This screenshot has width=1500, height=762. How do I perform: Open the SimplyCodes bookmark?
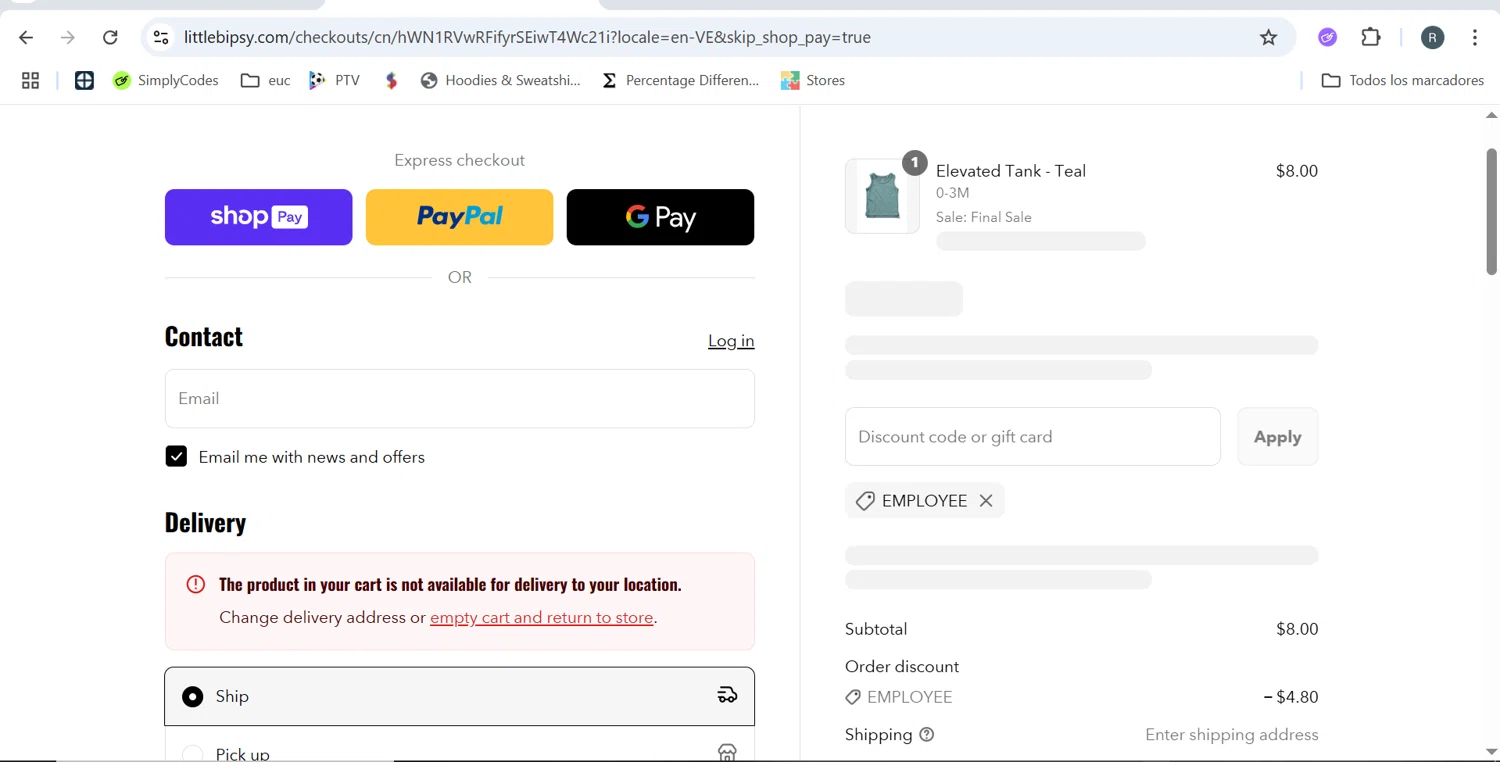coord(166,81)
